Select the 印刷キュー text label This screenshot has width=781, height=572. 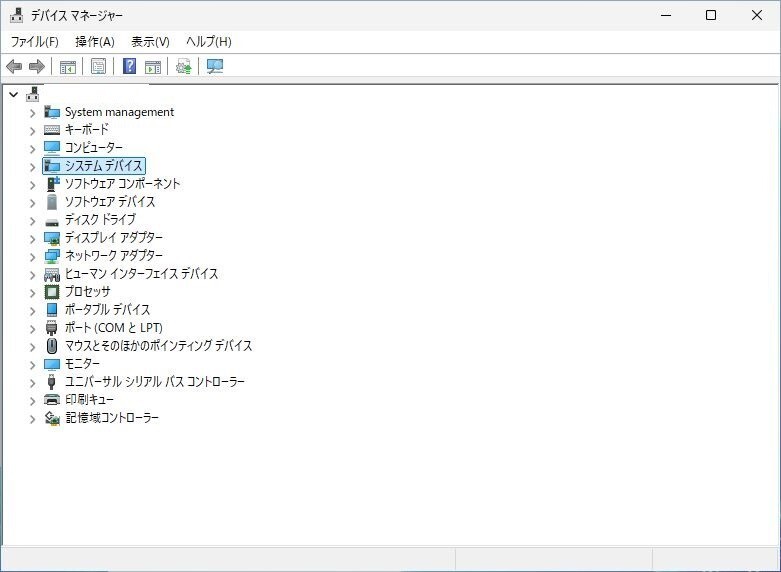point(89,400)
